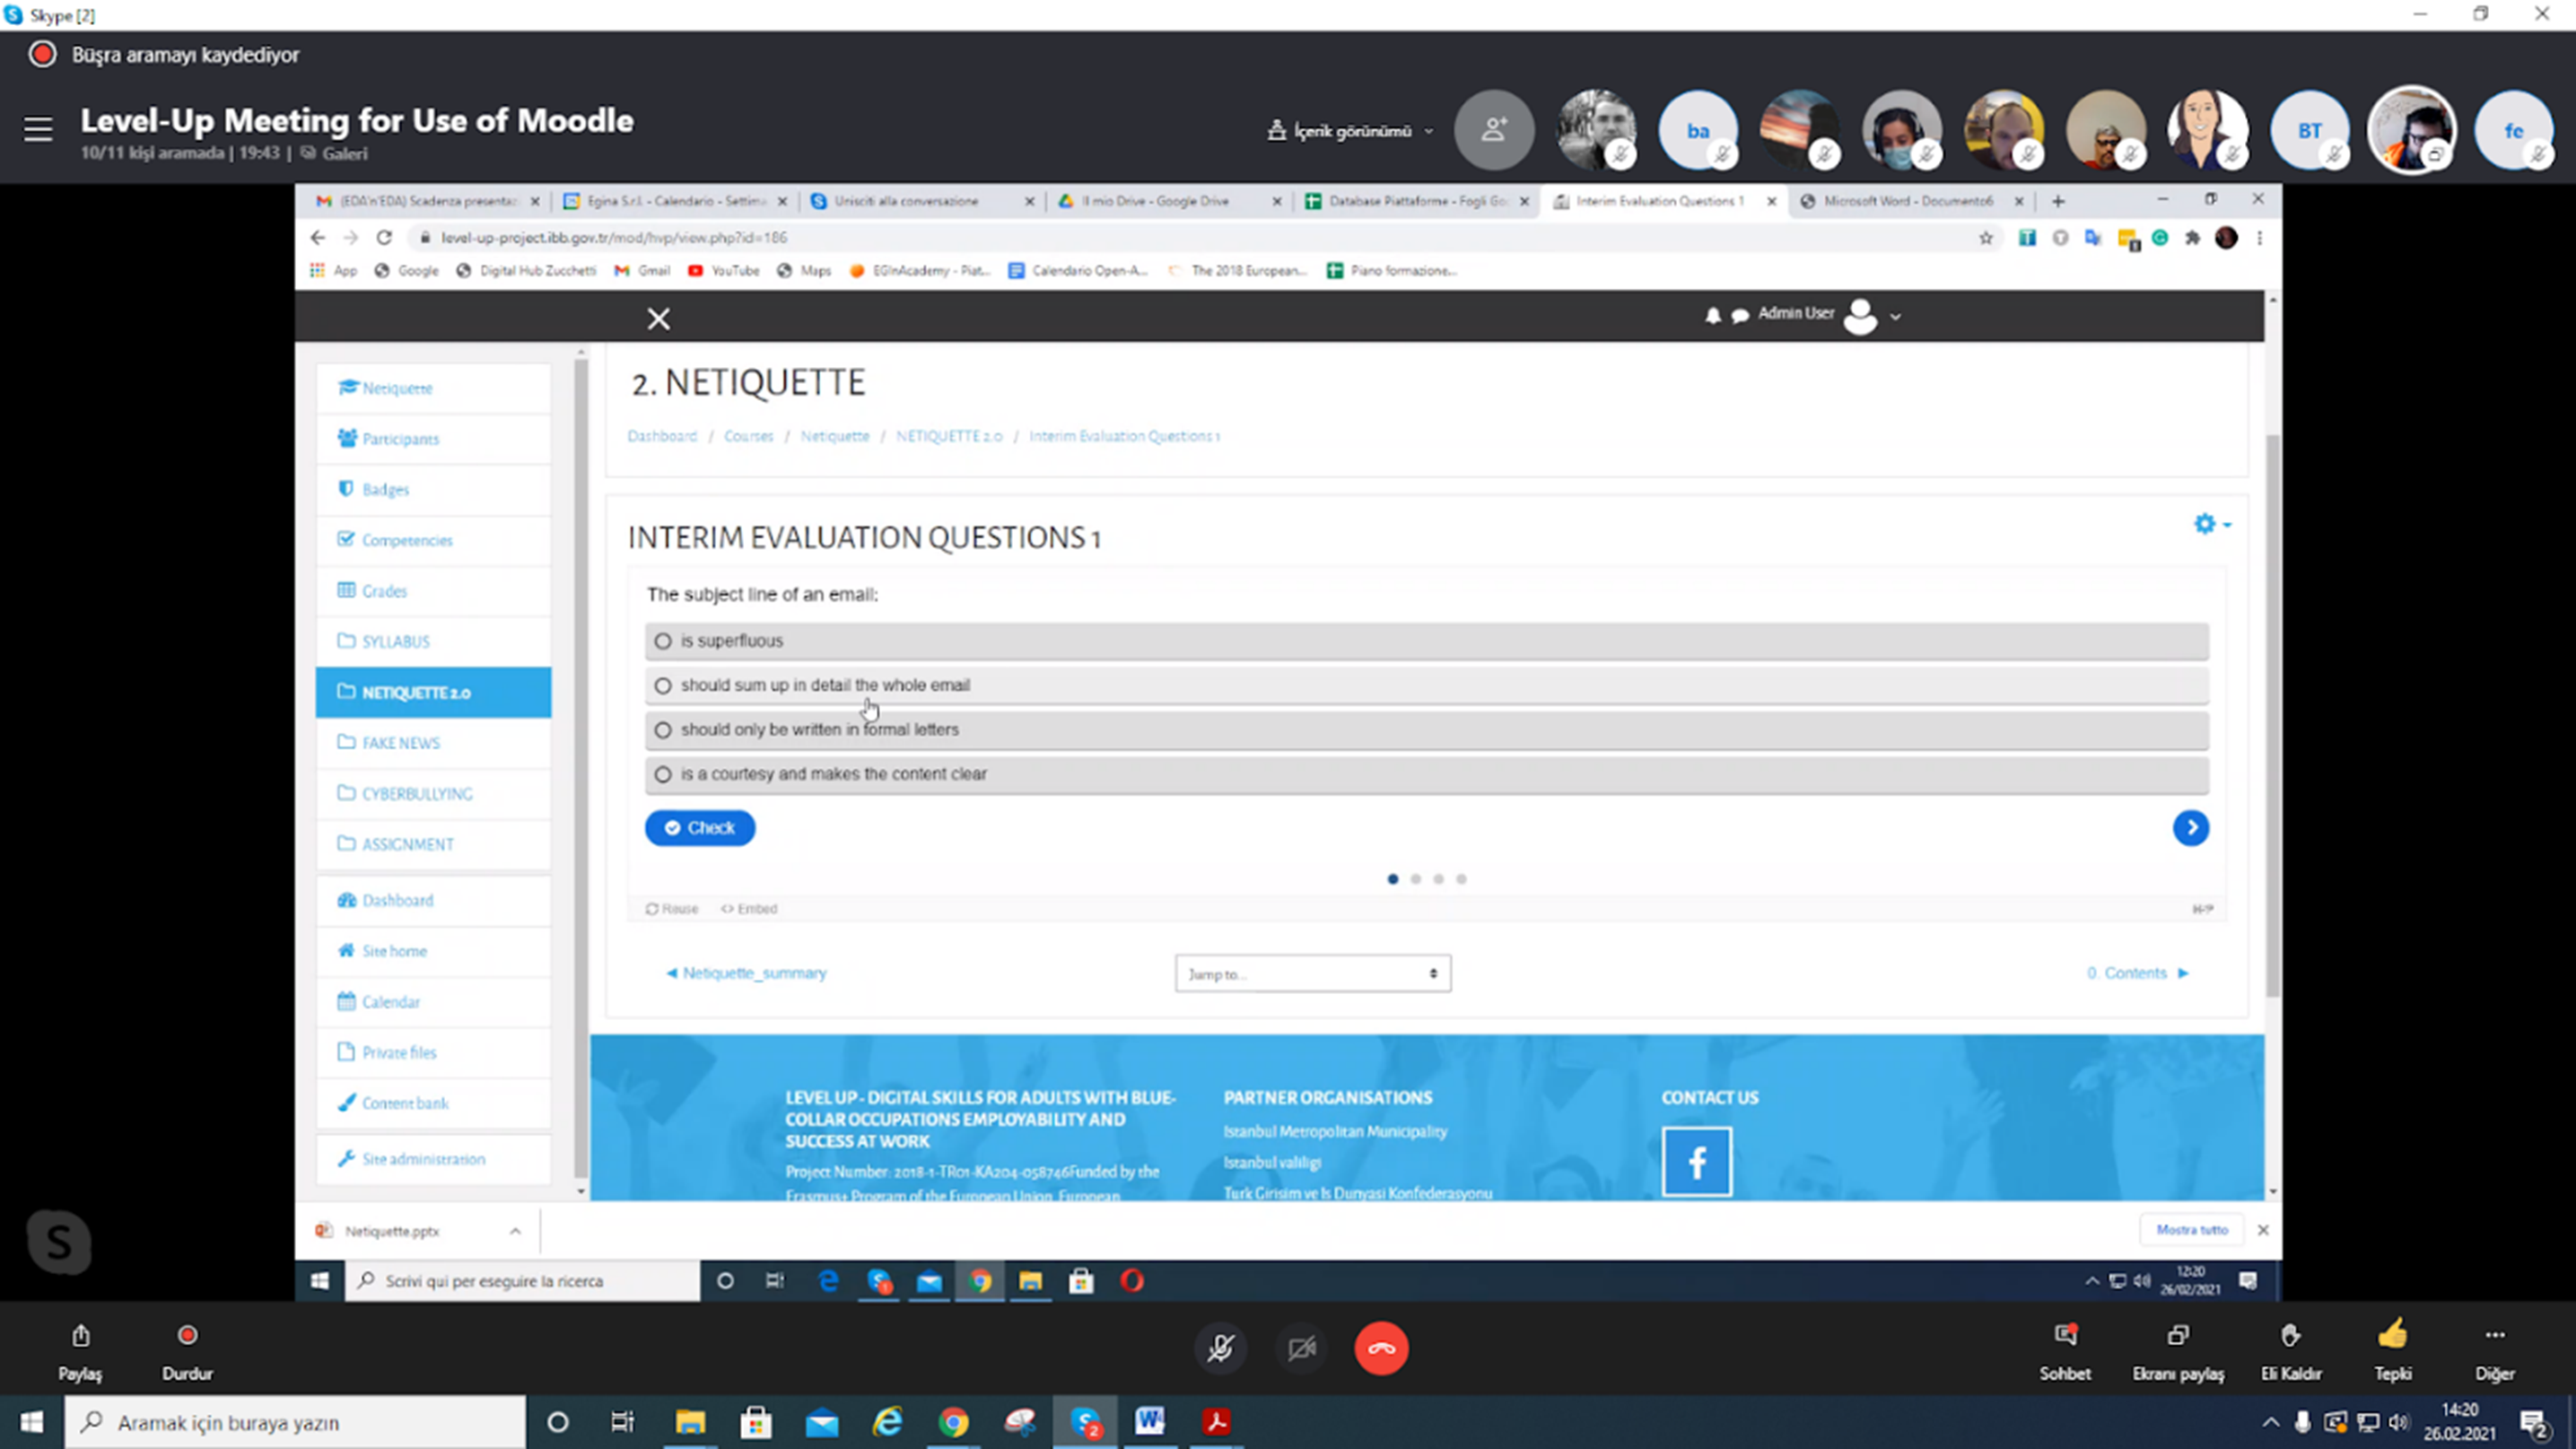Viewport: 2576px width, 1449px height.
Task: Click the Ekranı paylaş screen share icon
Action: pyautogui.click(x=2177, y=1336)
